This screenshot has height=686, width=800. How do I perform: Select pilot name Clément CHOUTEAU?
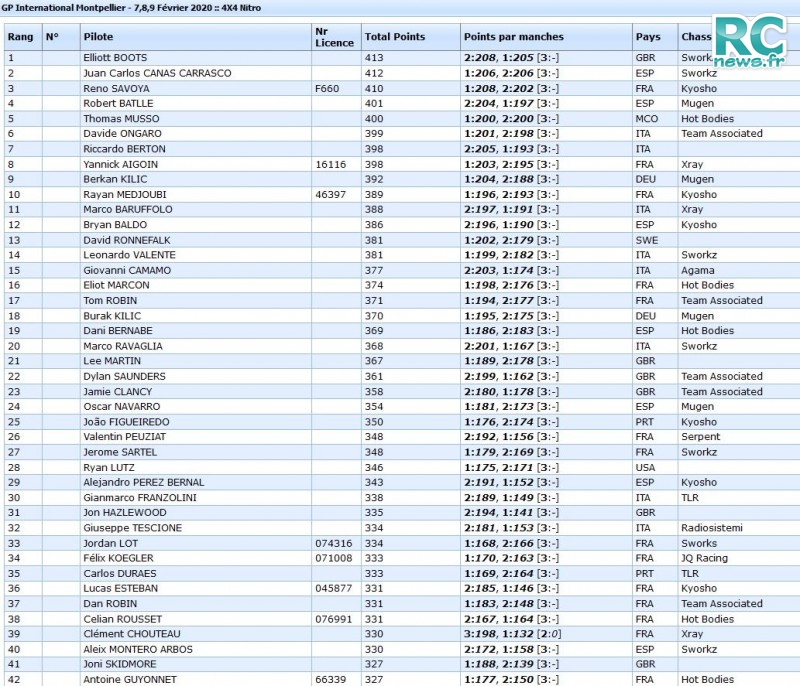tap(132, 633)
